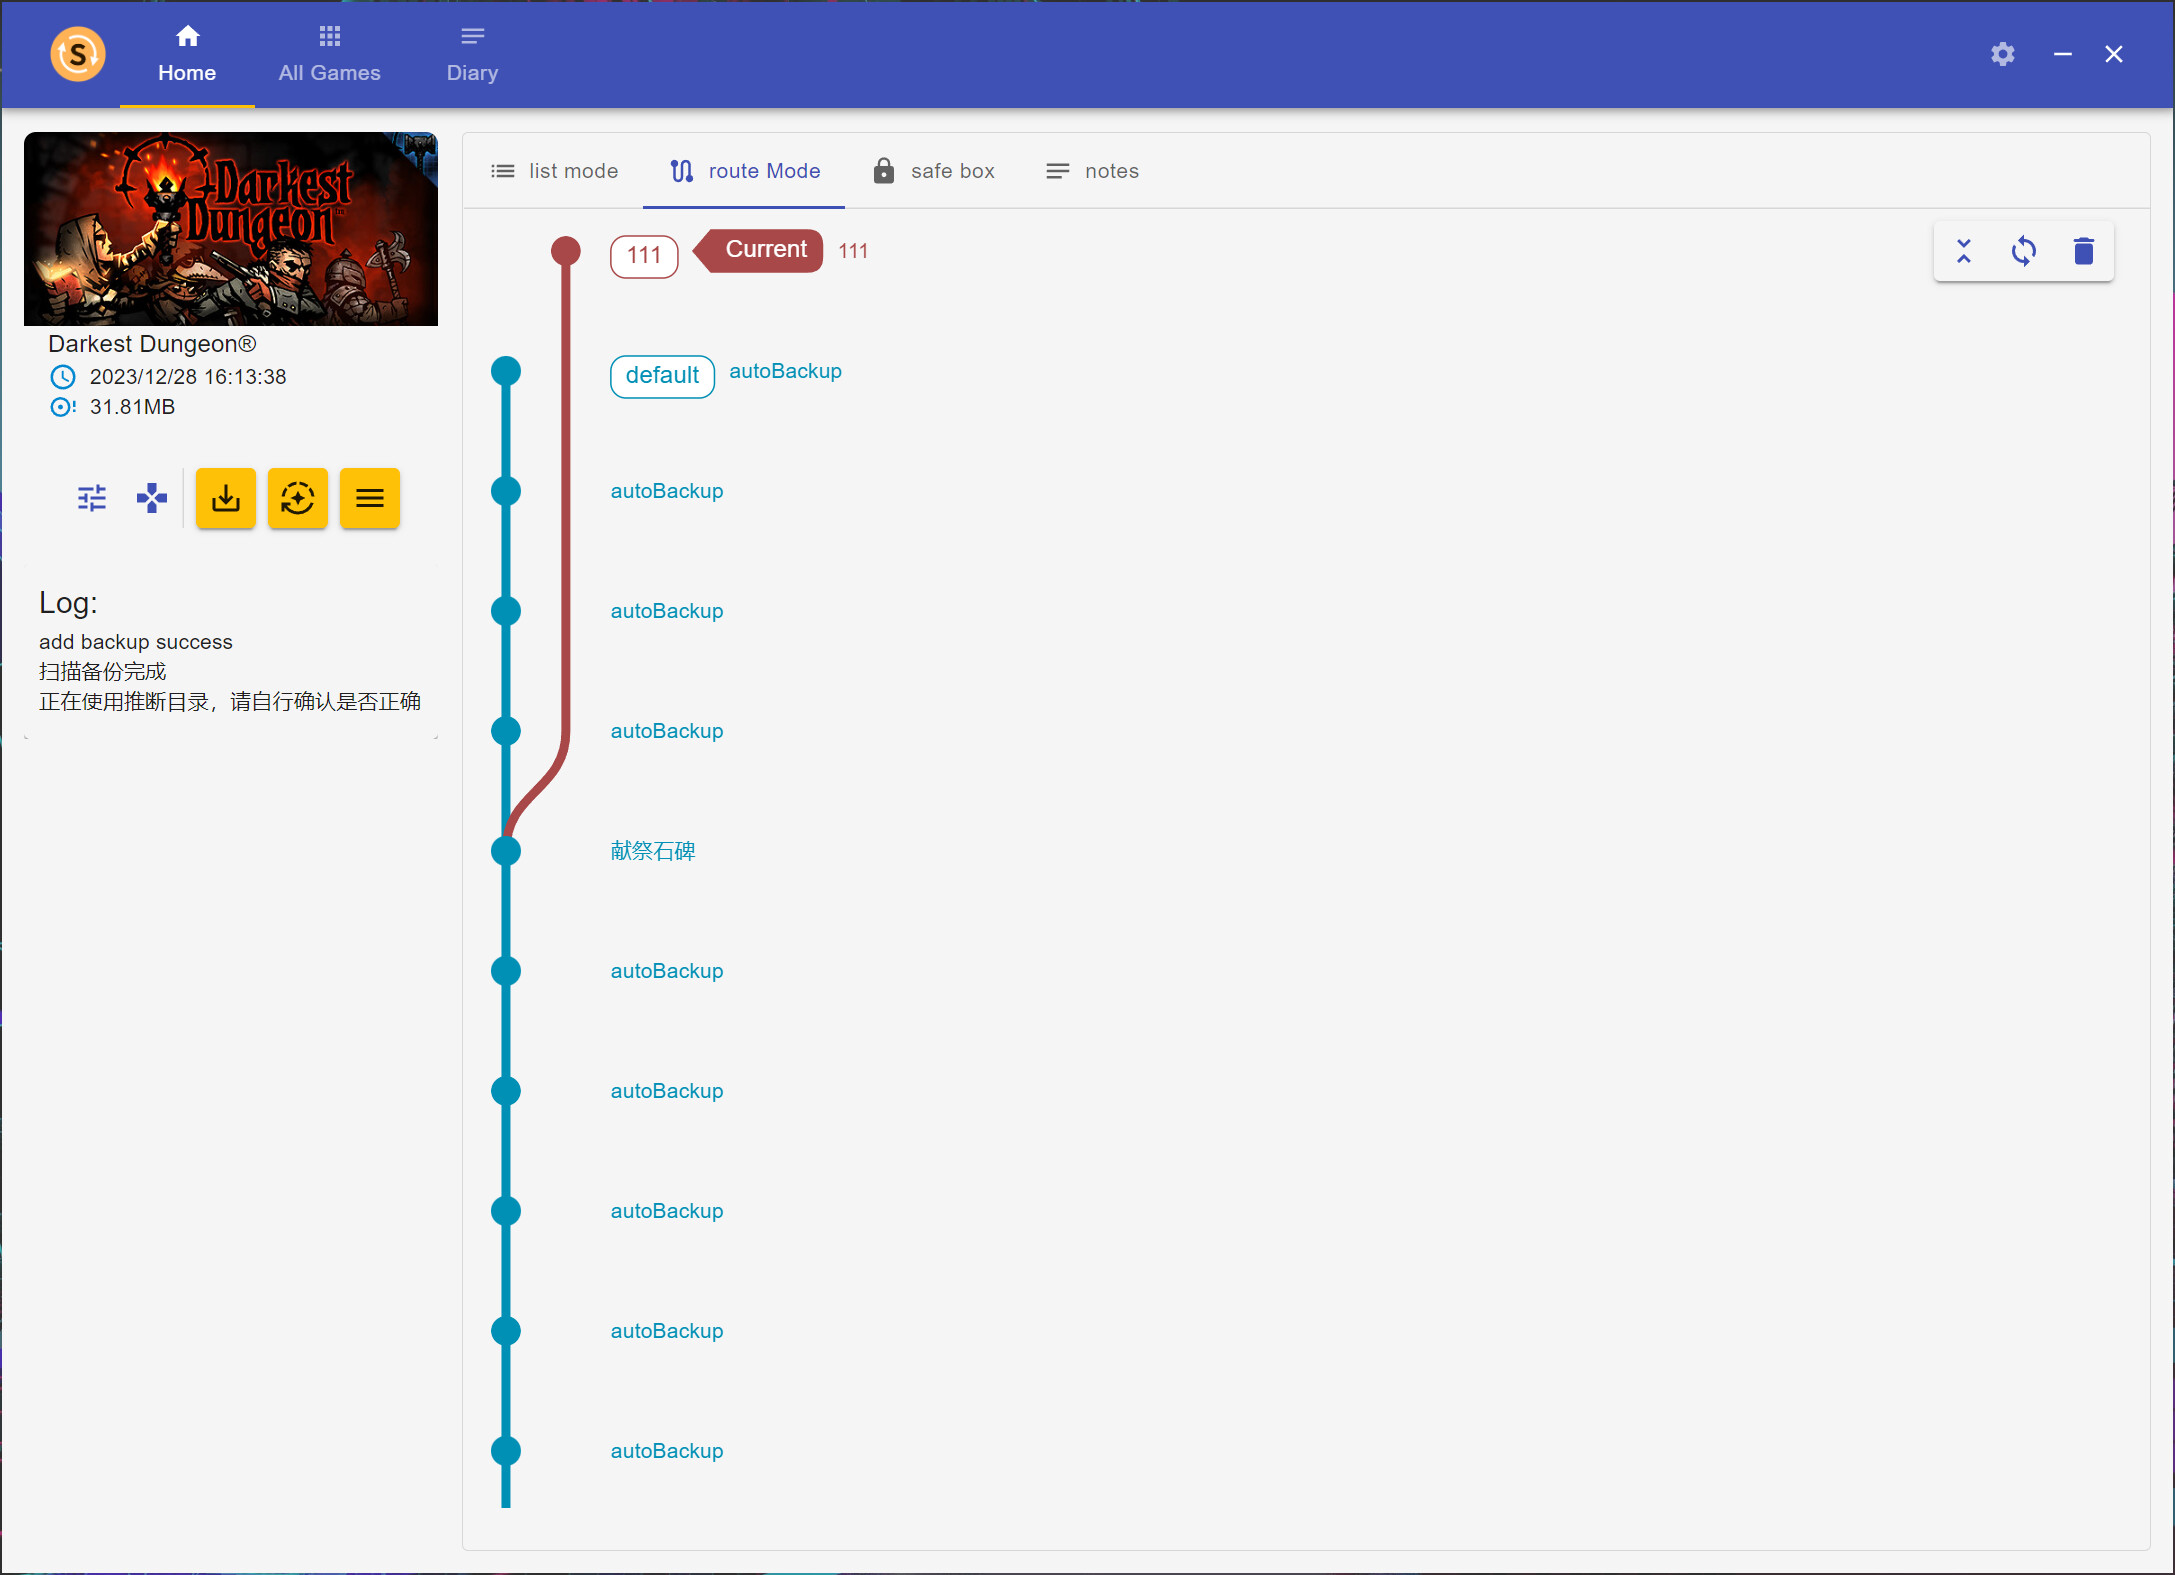Select the blue filter sliders icon
The height and width of the screenshot is (1575, 2175).
91,498
